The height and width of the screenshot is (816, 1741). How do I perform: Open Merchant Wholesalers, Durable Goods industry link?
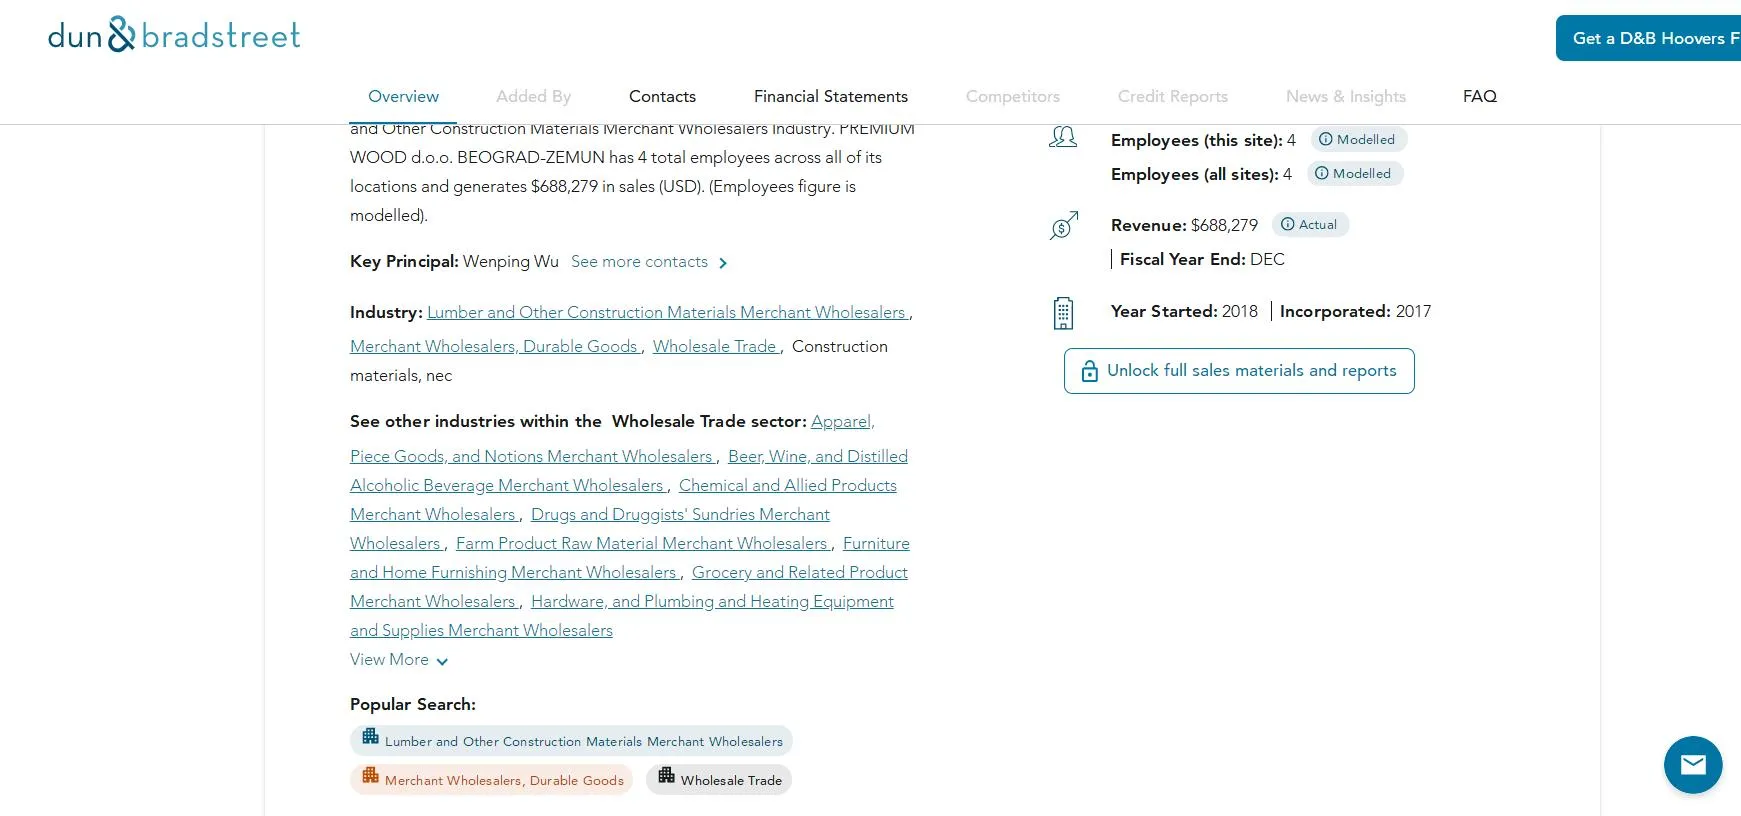pos(494,346)
